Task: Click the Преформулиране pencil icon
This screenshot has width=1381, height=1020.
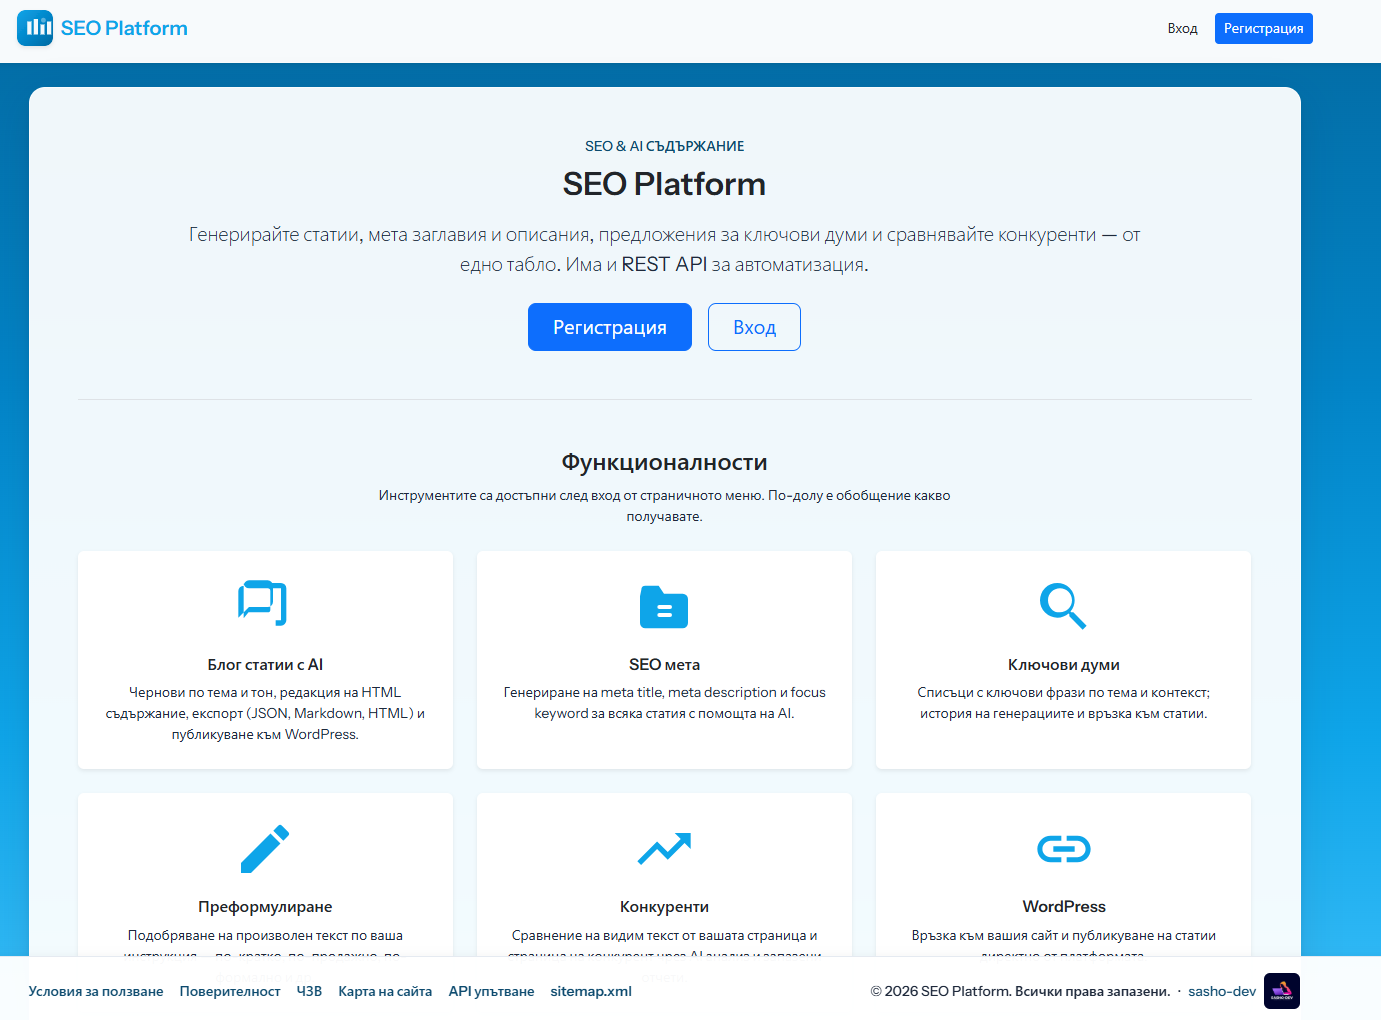Action: [265, 848]
